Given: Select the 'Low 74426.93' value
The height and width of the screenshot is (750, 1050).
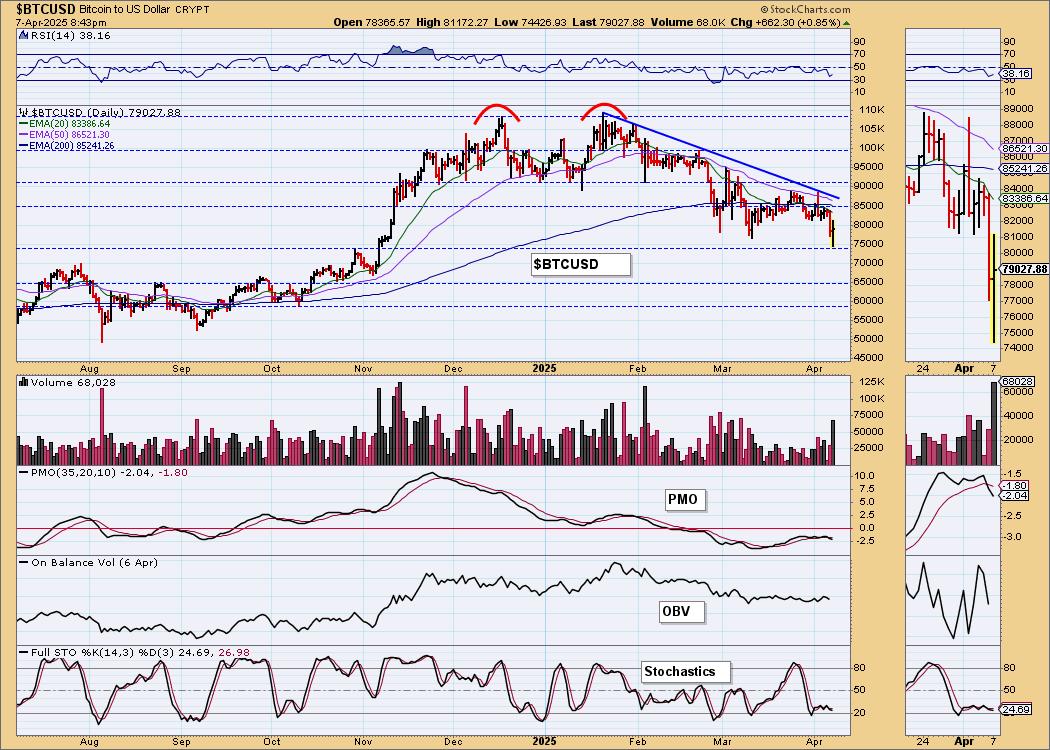Looking at the screenshot, I should [x=530, y=22].
